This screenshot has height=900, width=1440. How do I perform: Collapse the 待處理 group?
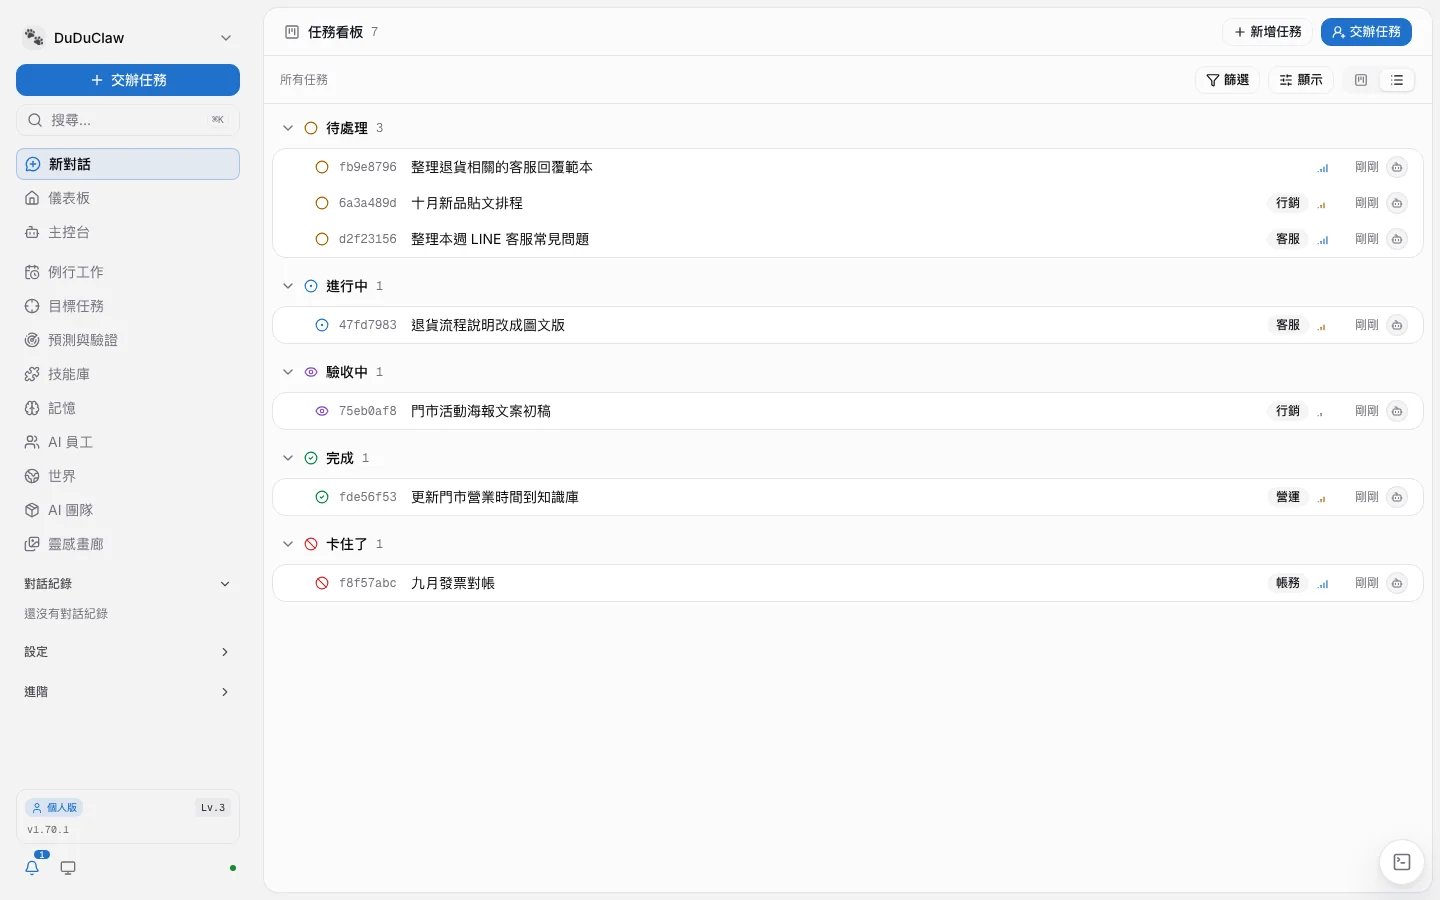pyautogui.click(x=288, y=128)
